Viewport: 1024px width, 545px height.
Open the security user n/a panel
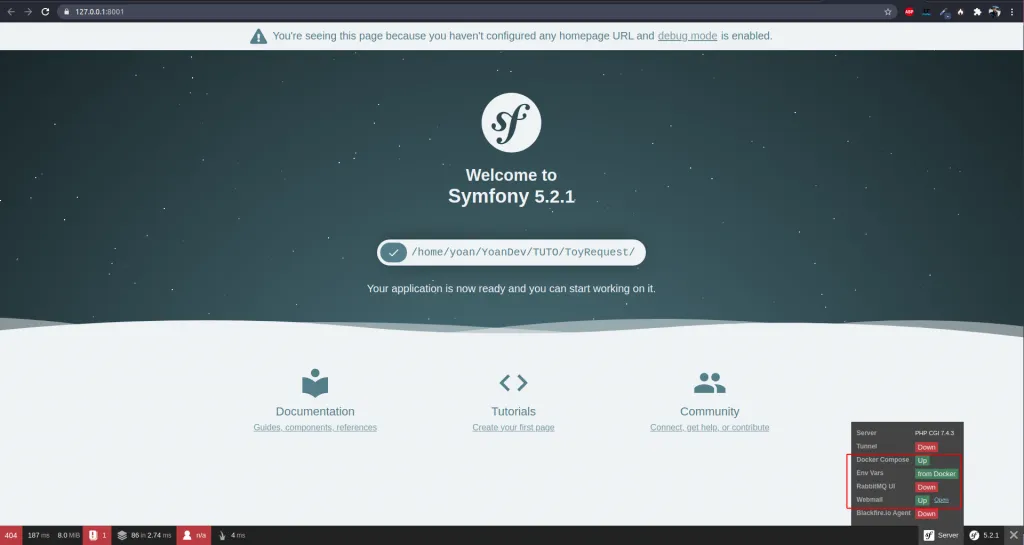point(193,535)
